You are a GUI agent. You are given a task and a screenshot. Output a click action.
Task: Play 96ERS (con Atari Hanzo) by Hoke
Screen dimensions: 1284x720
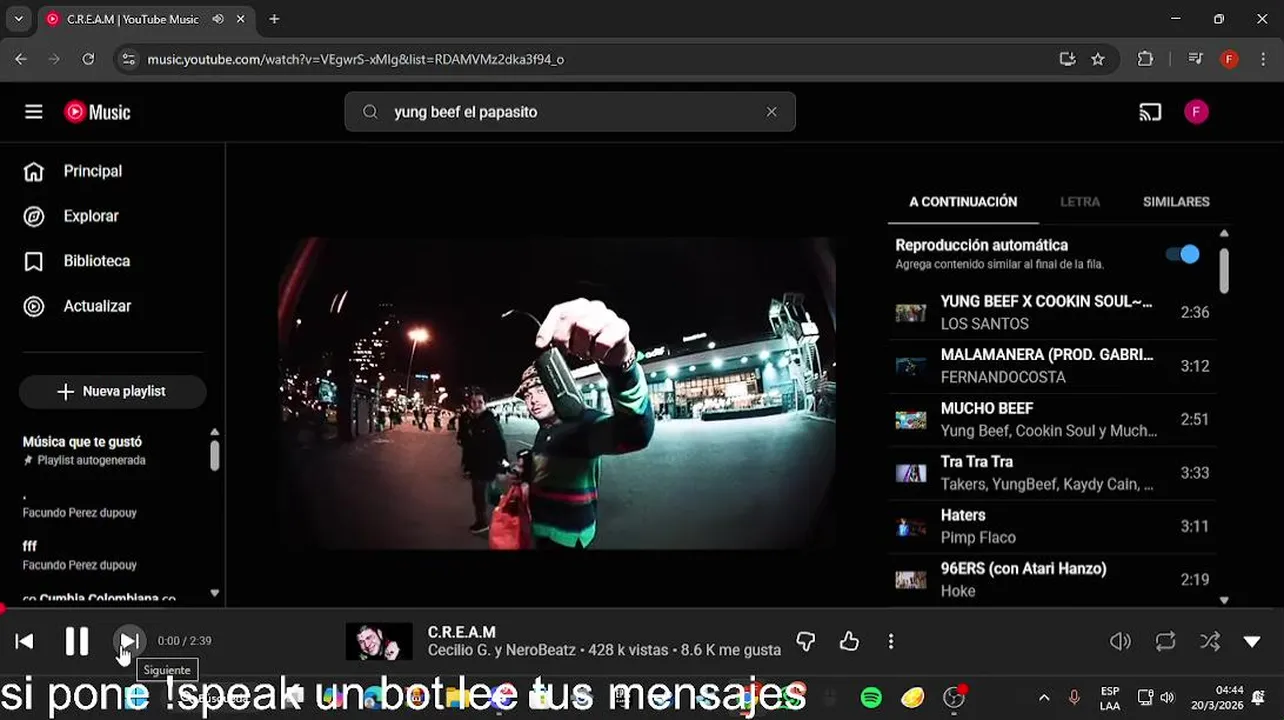(x=1053, y=580)
